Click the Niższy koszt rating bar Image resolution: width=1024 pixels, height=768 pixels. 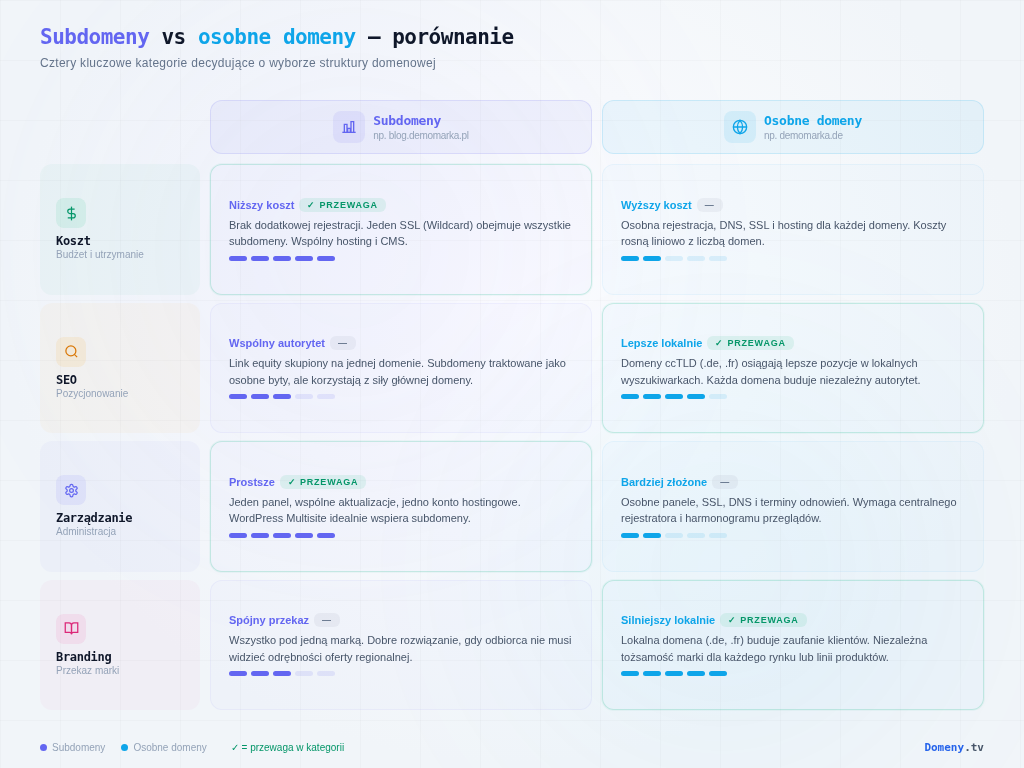point(282,258)
